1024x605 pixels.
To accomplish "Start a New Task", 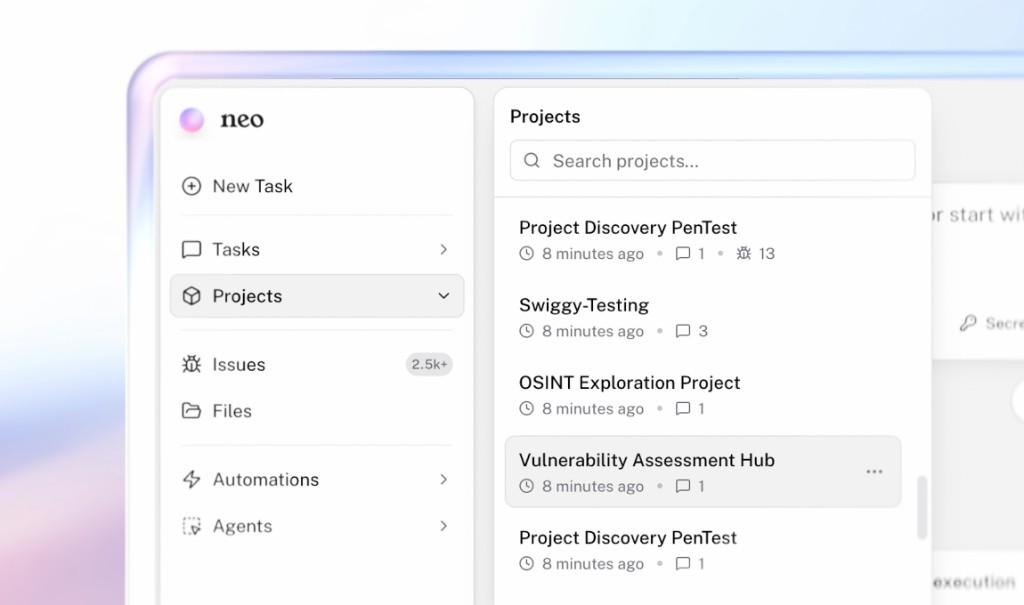I will coord(317,186).
